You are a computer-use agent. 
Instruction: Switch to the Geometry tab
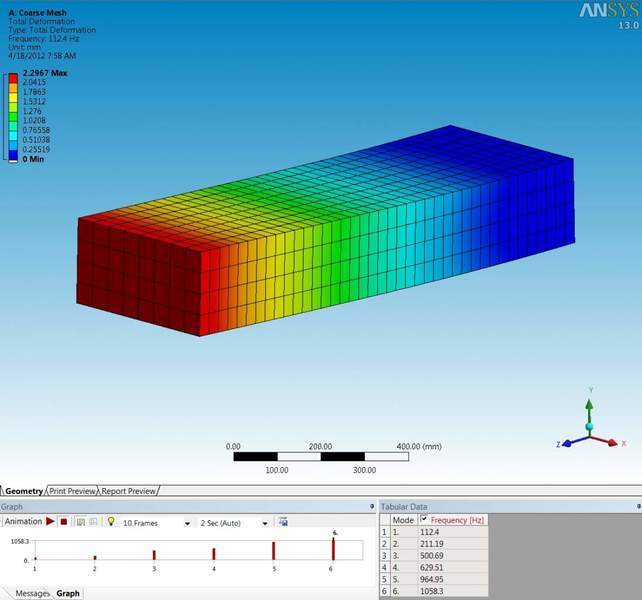click(24, 491)
